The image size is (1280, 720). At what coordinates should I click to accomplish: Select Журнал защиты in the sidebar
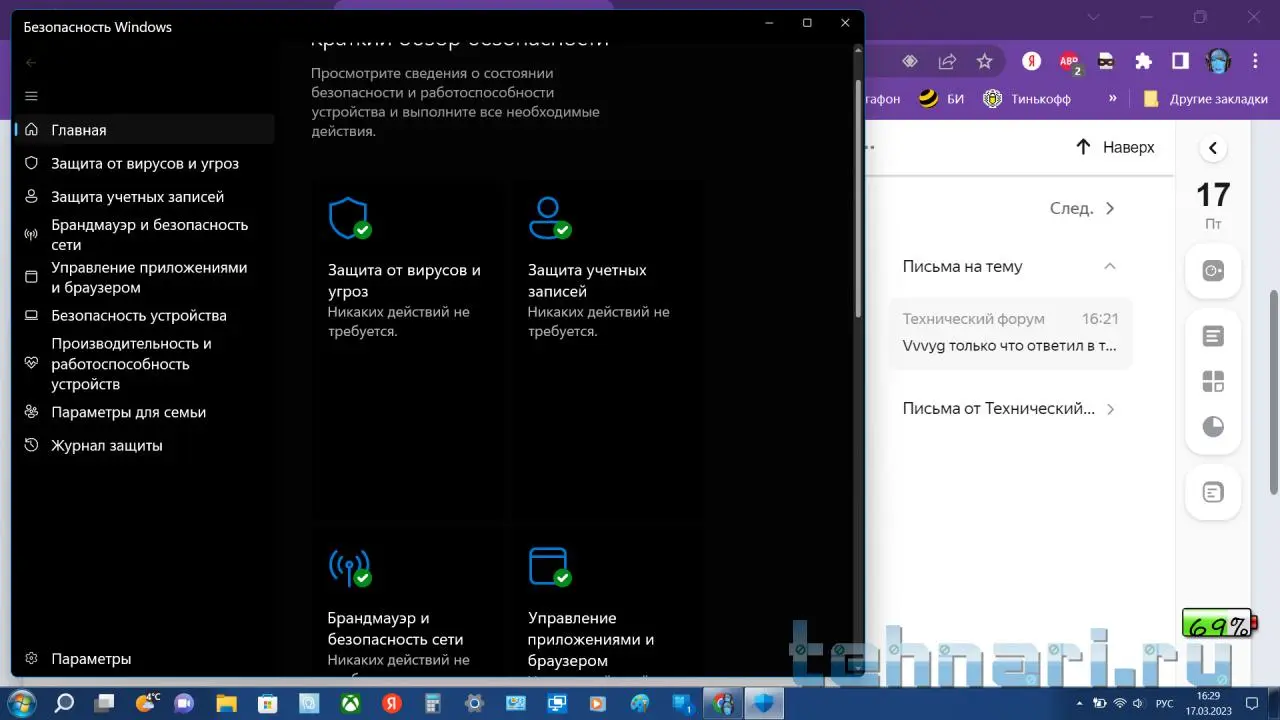coord(106,446)
